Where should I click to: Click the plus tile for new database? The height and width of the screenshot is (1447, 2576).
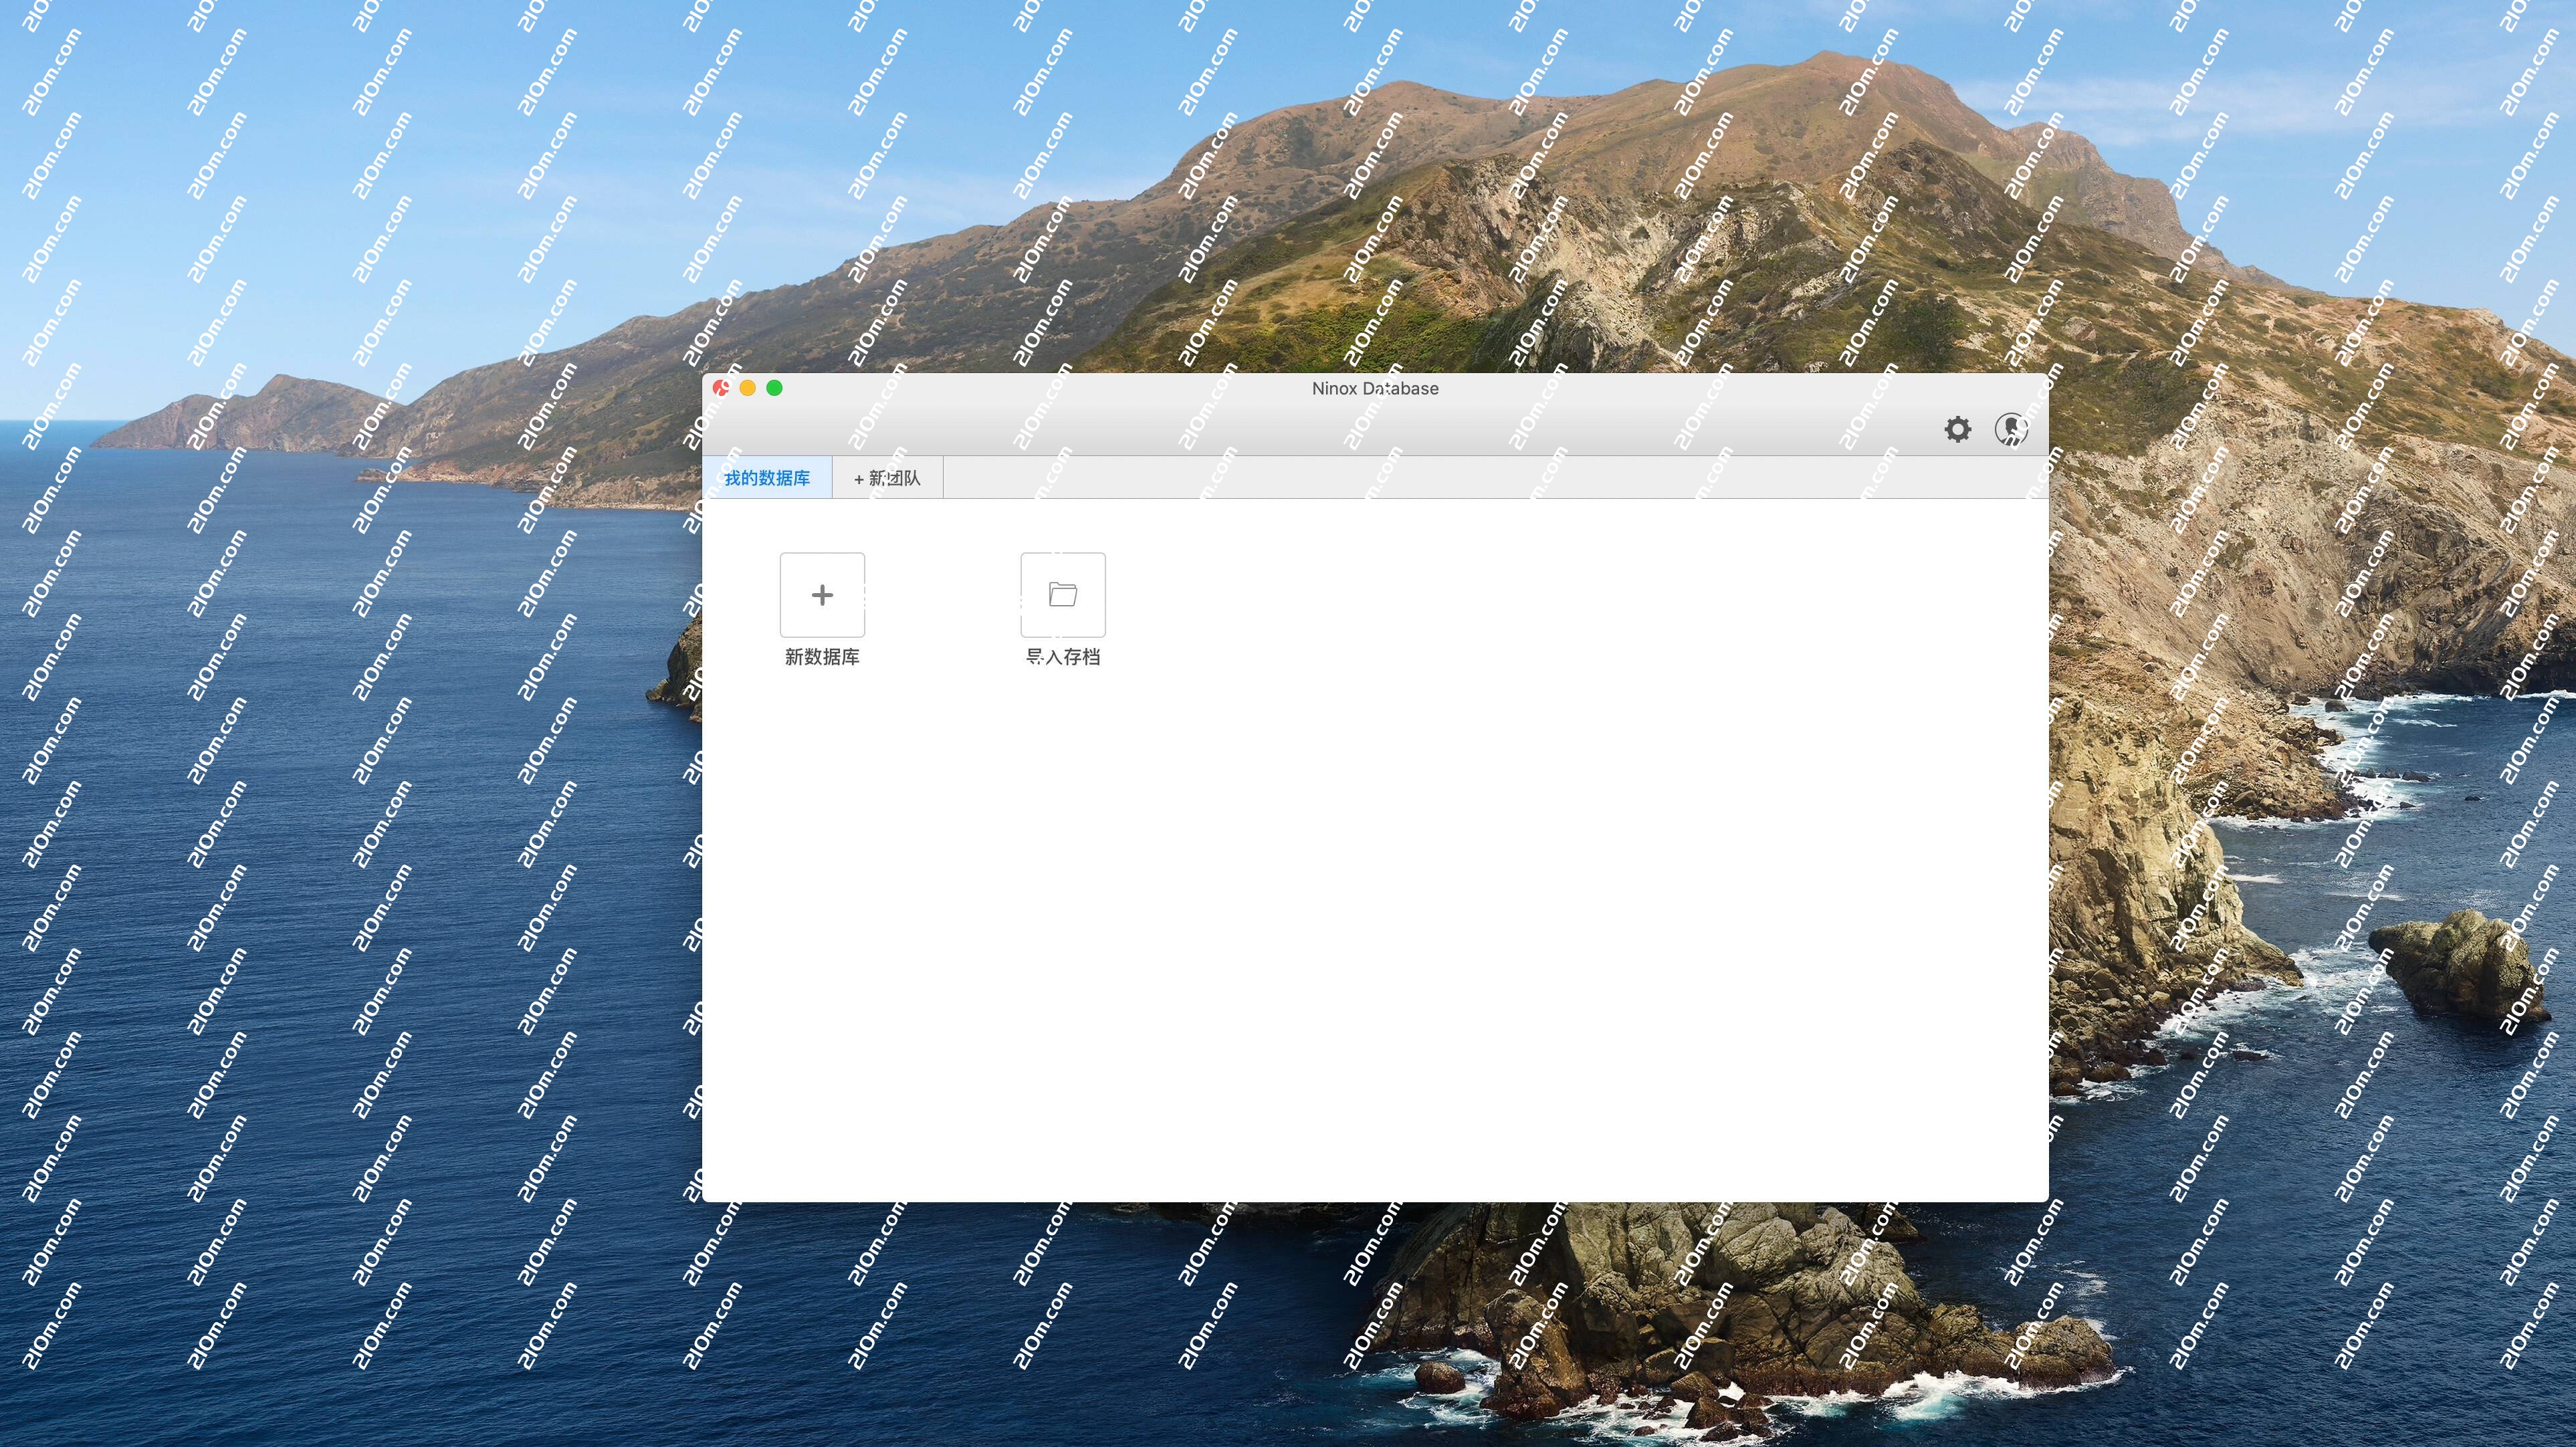(822, 595)
